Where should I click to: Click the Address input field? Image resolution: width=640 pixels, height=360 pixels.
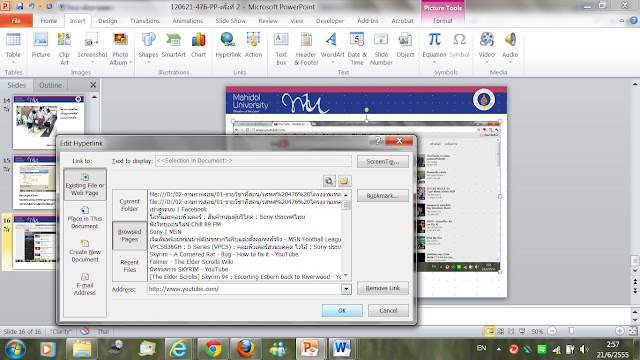click(244, 289)
